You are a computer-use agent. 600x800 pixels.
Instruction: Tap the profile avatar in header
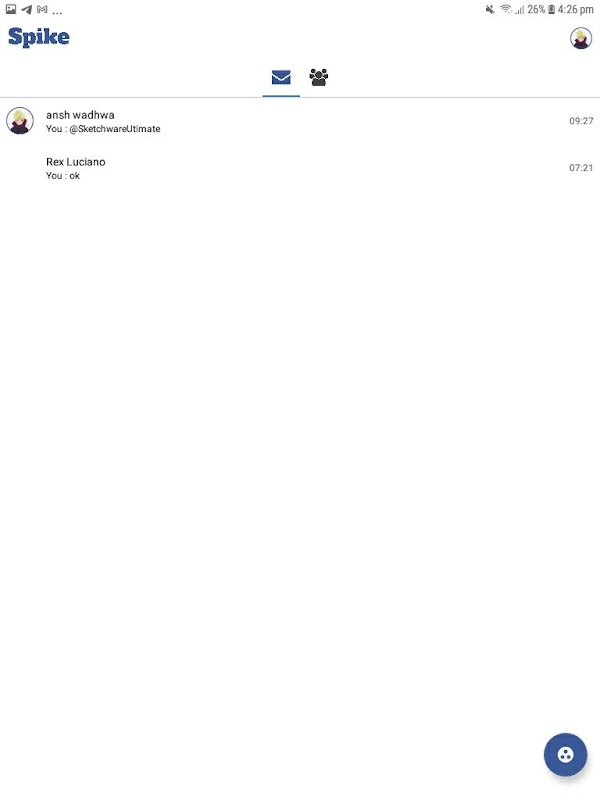581,38
